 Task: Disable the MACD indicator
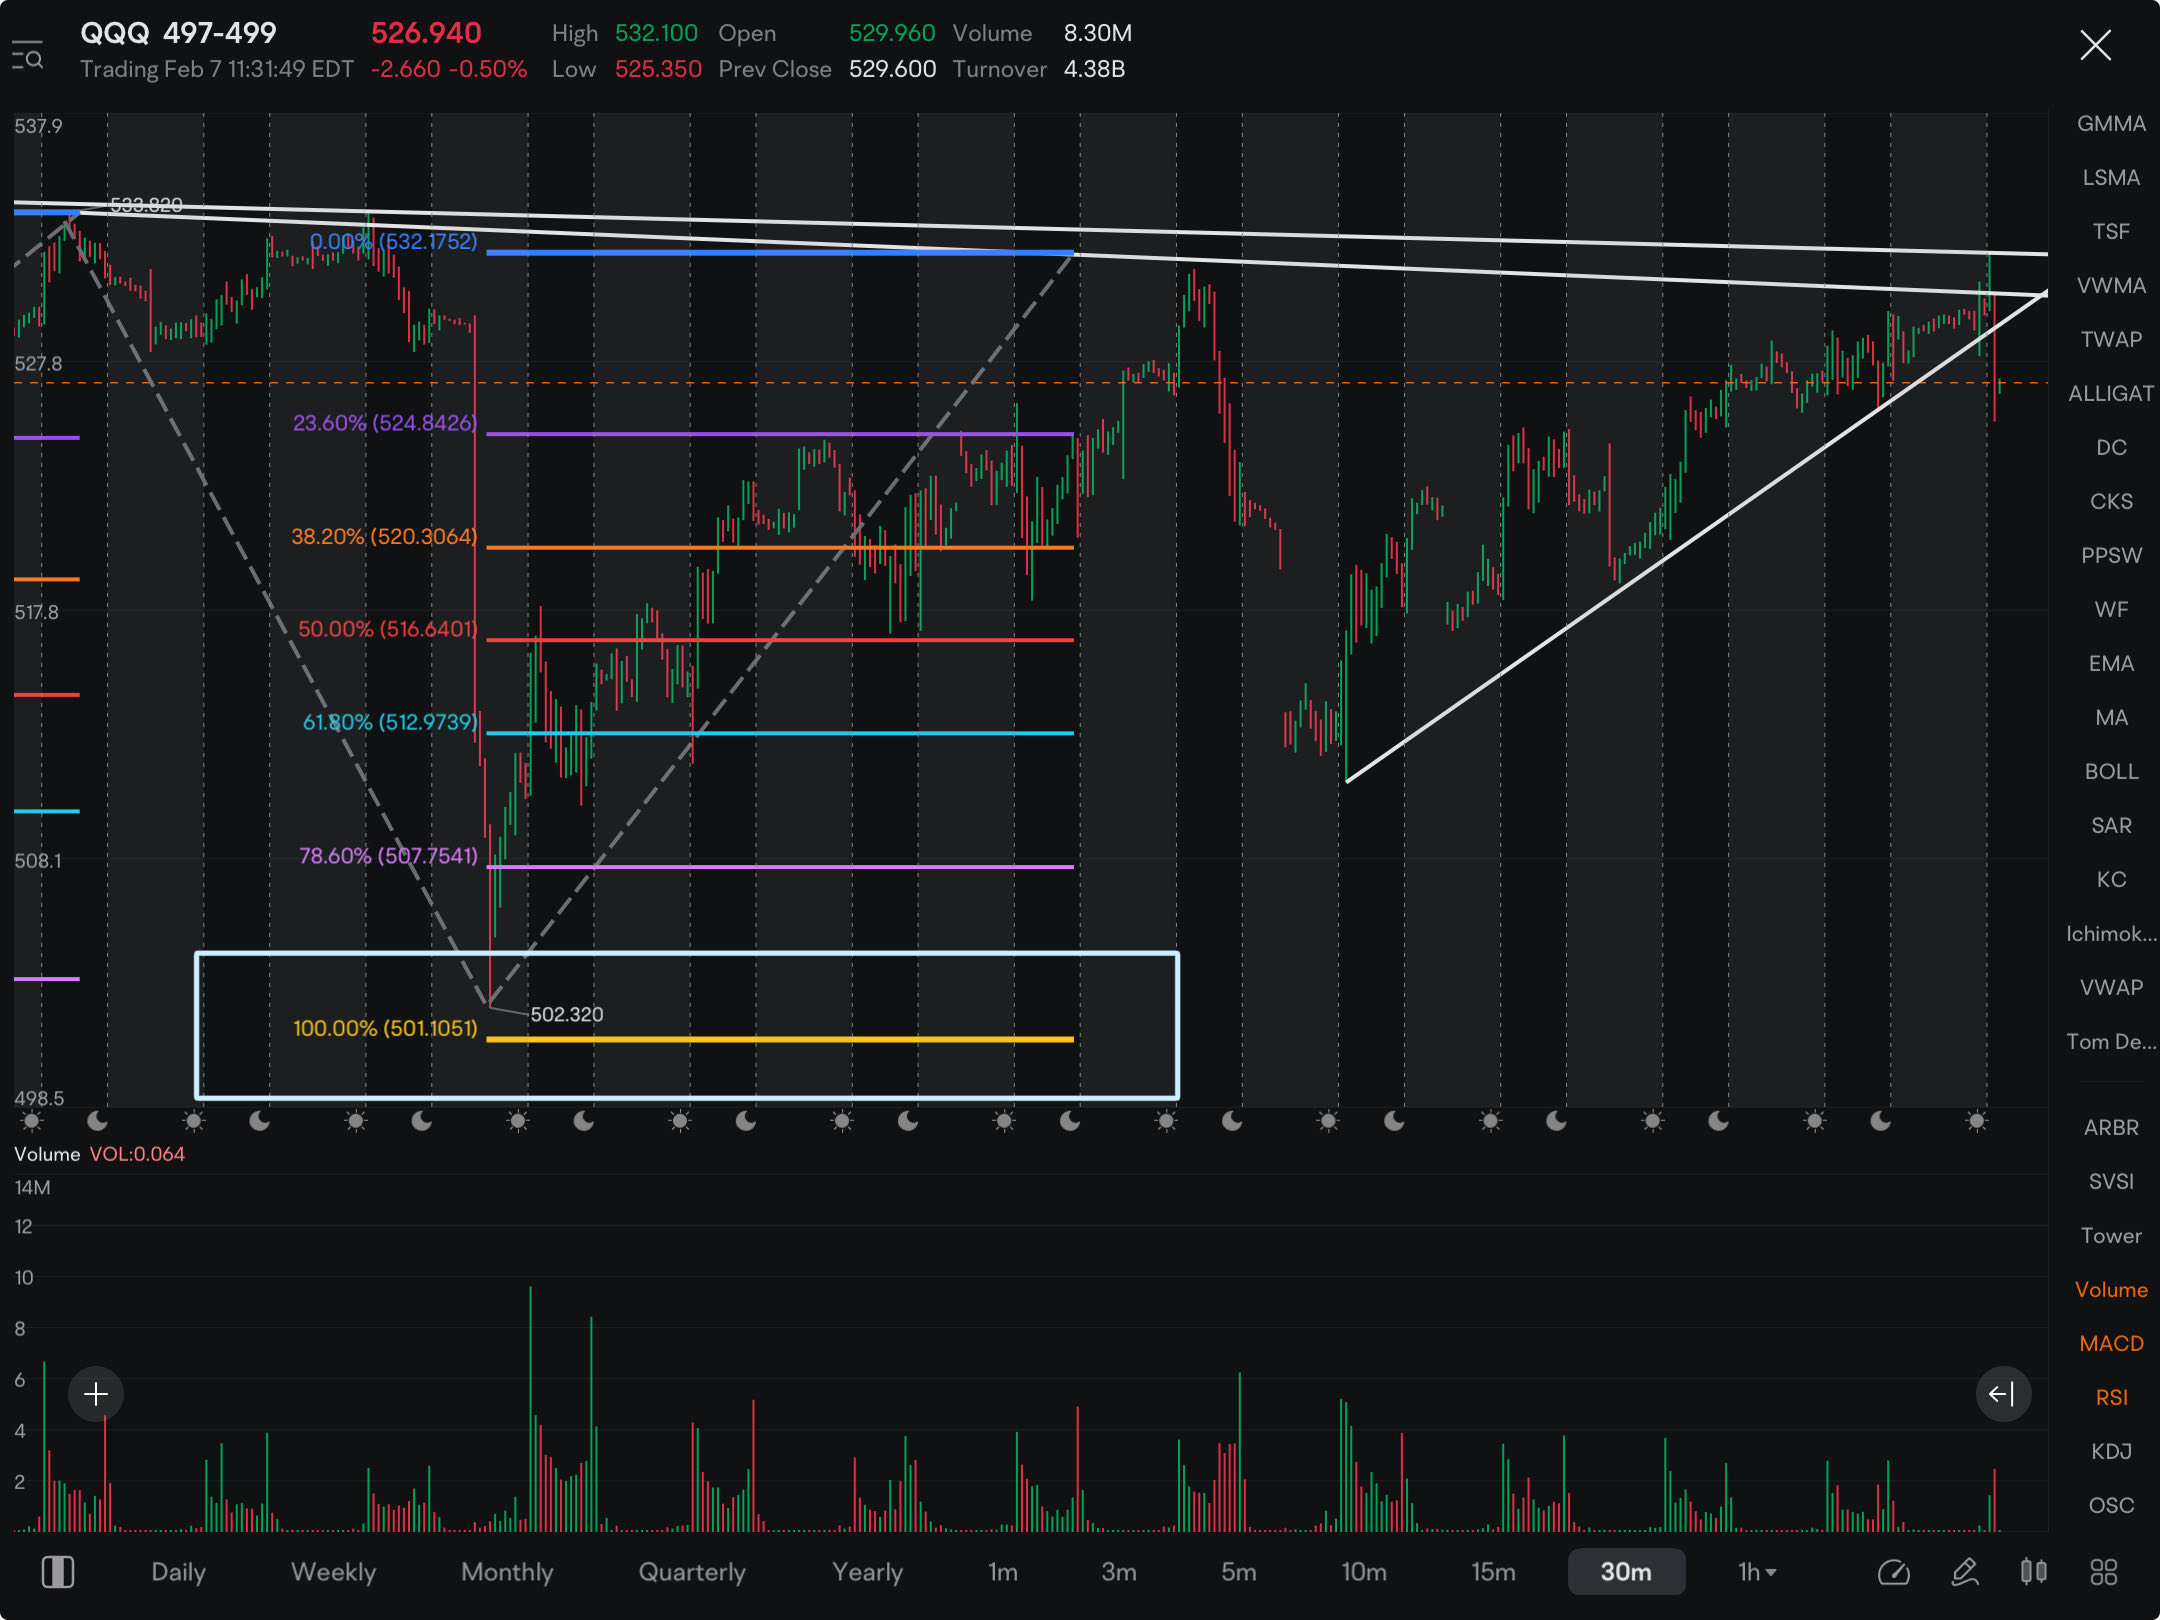coord(2111,1344)
